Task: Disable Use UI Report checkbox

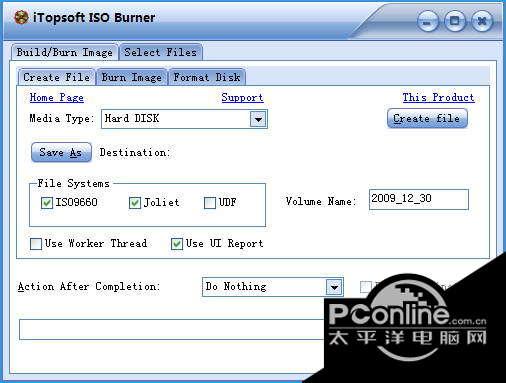Action: (177, 244)
